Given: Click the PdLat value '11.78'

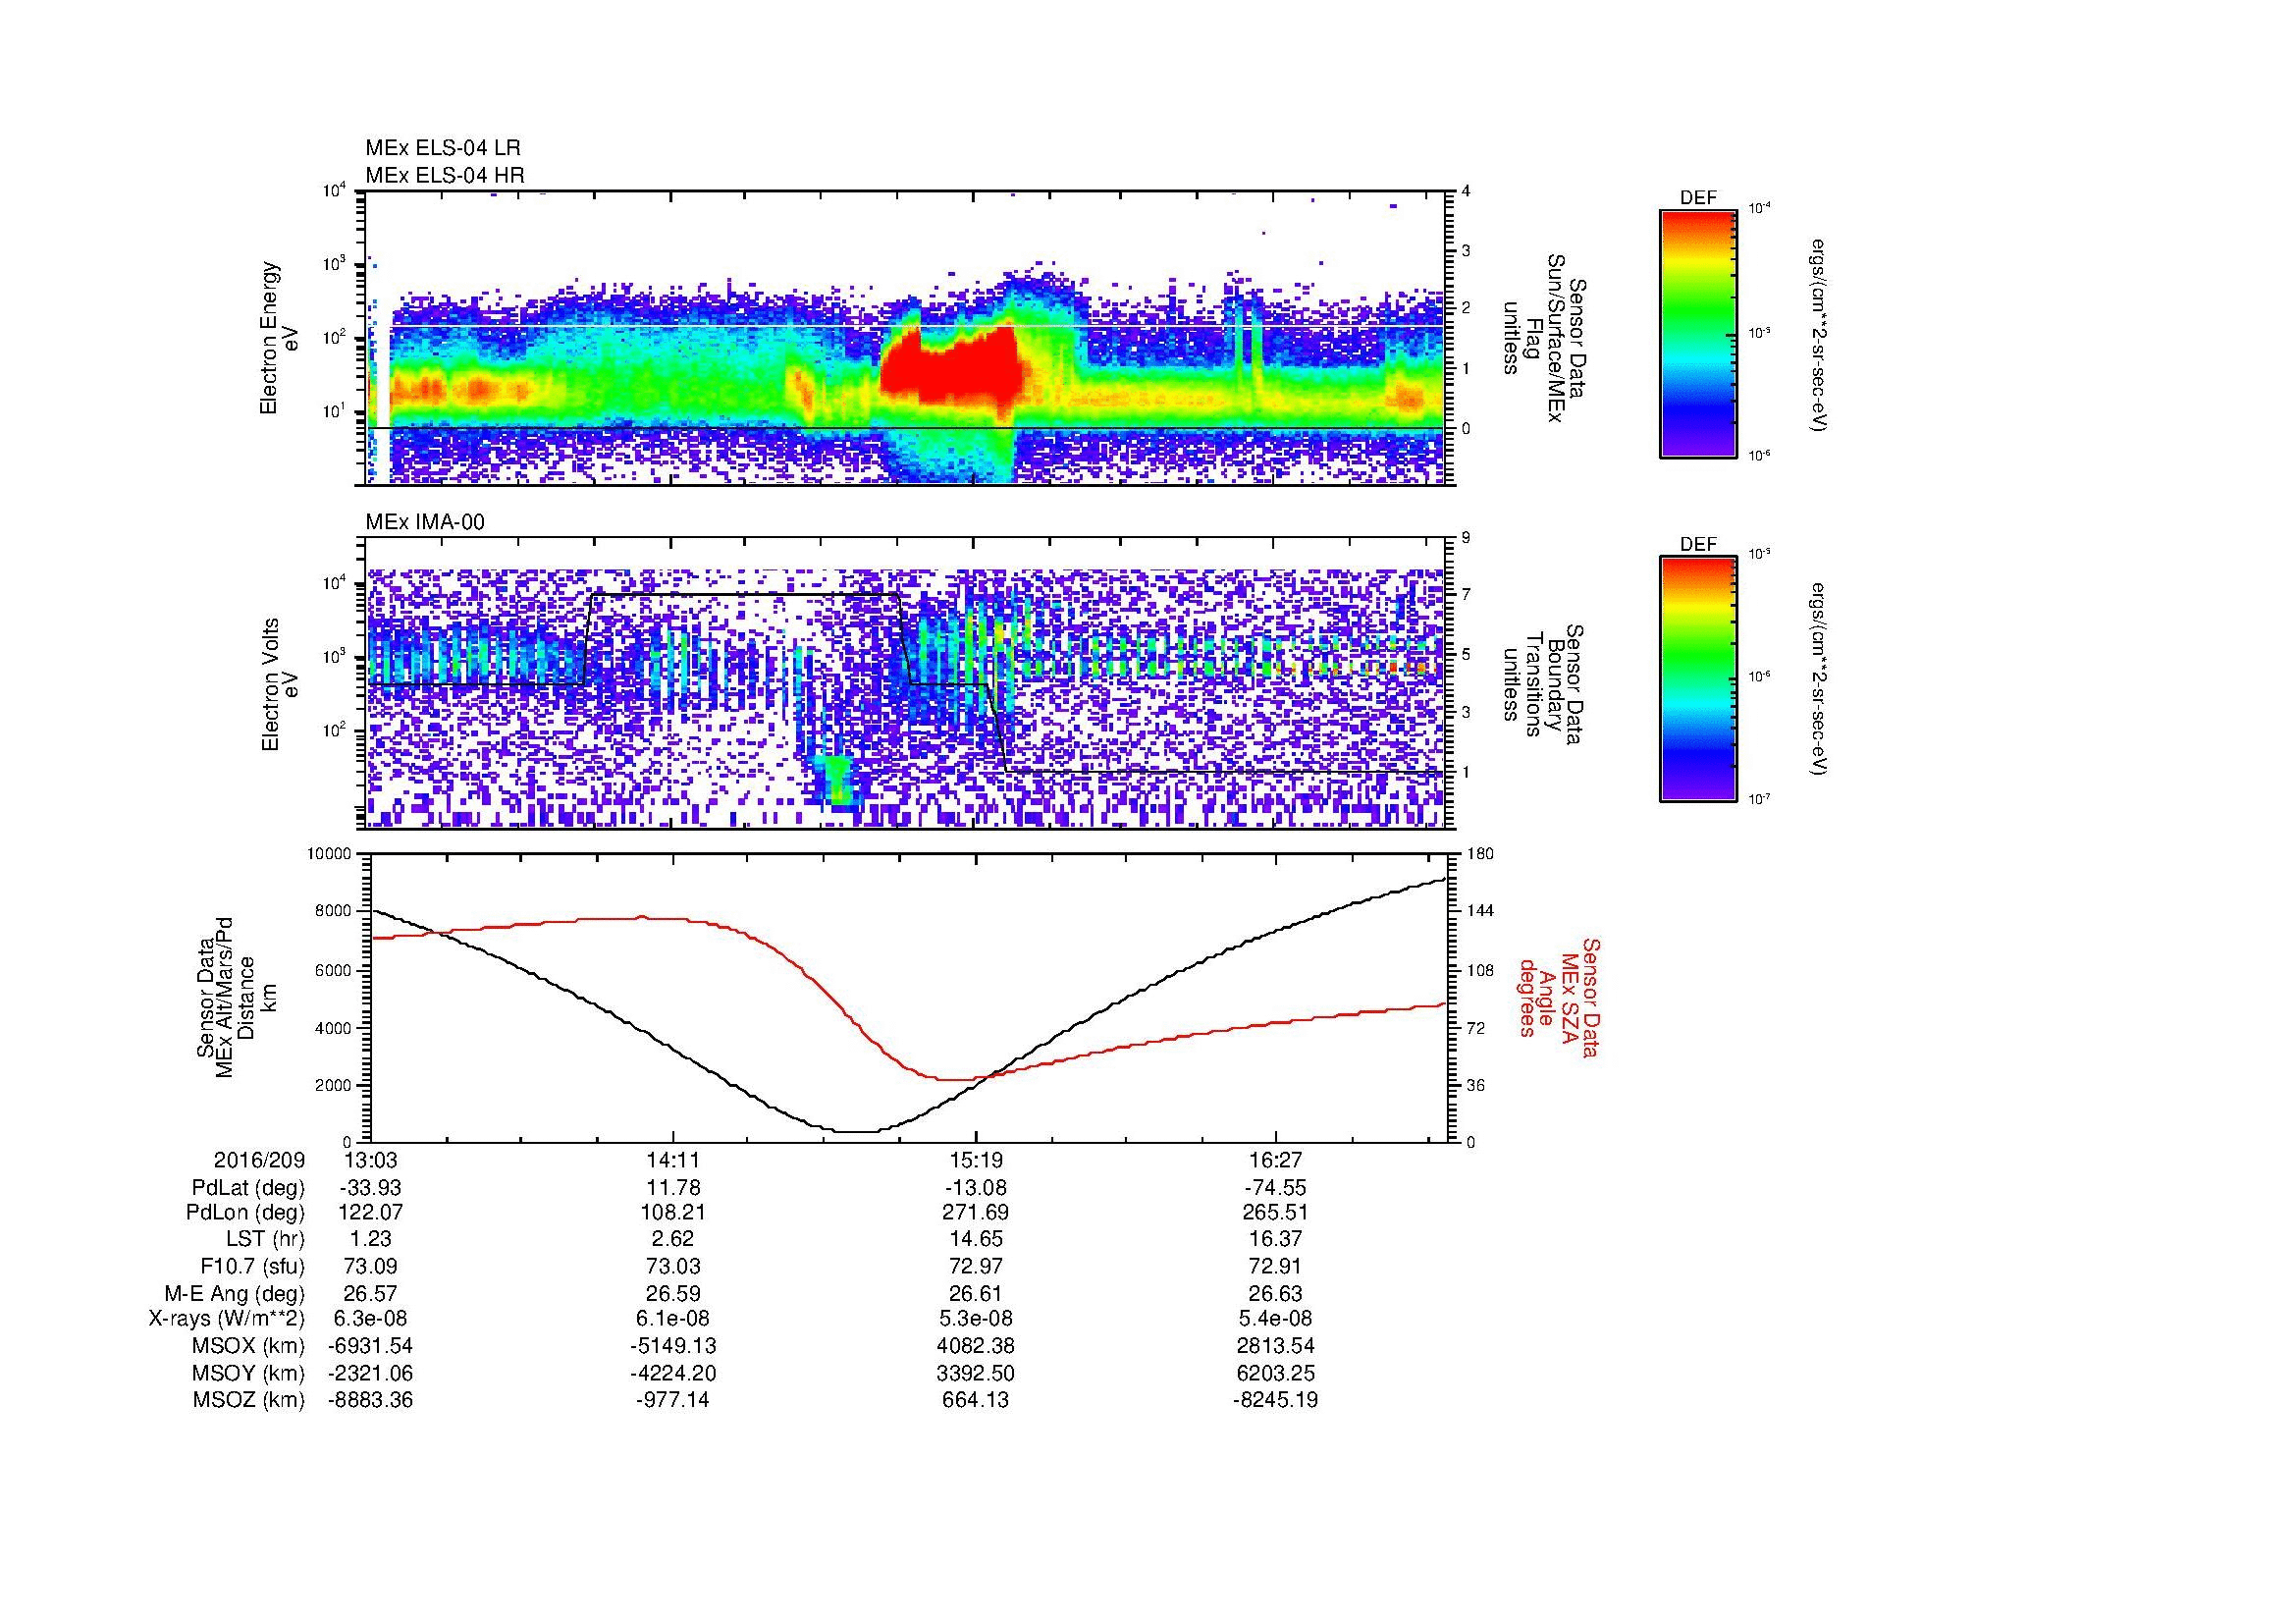Looking at the screenshot, I should [x=673, y=1188].
